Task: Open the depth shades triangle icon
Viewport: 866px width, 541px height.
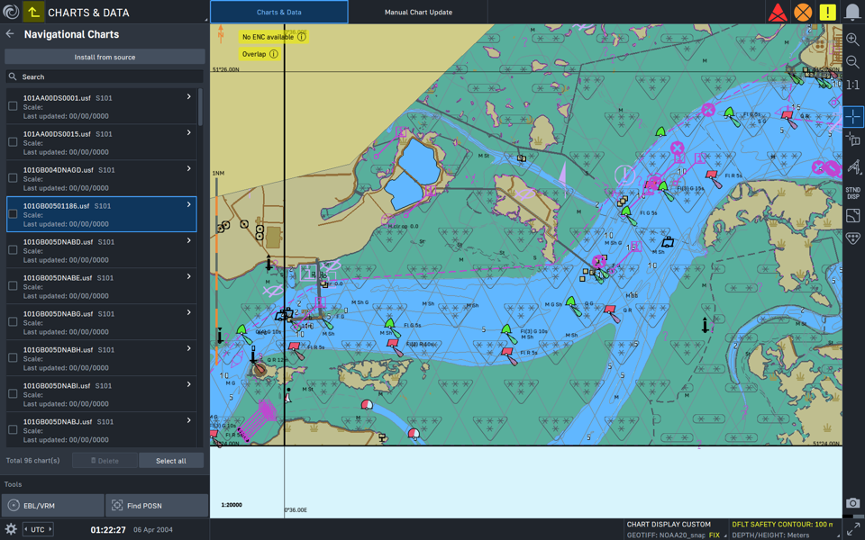Action: pyautogui.click(x=853, y=238)
